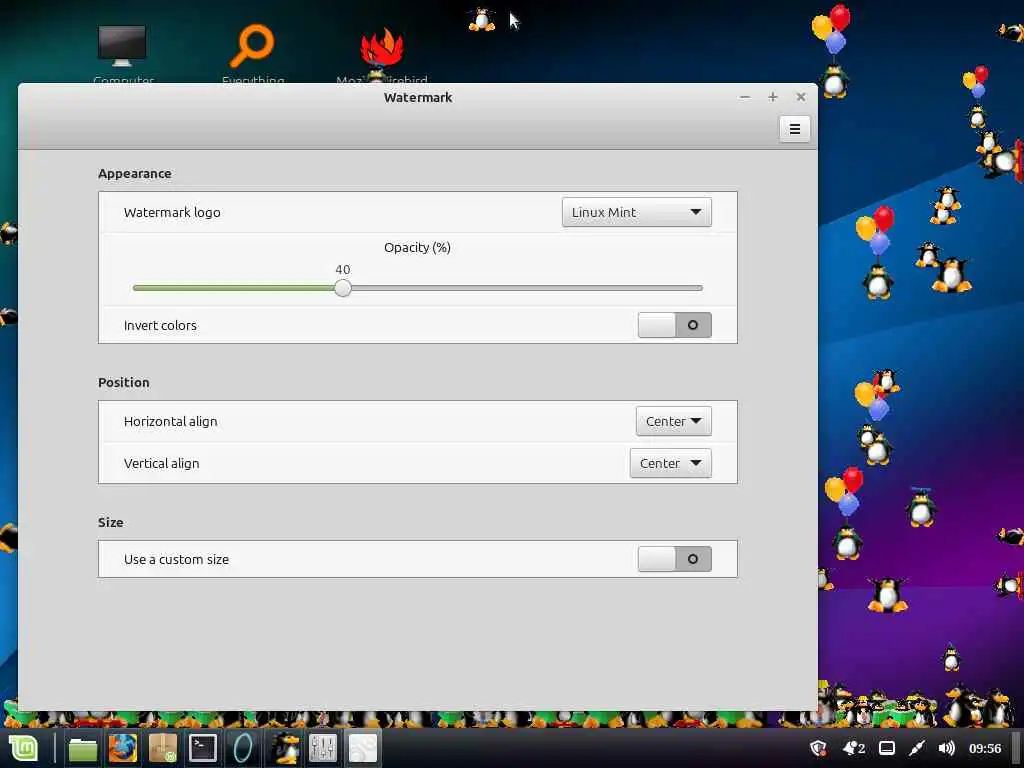Toggle the Use a custom size switch
Image resolution: width=1024 pixels, height=768 pixels.
click(674, 558)
